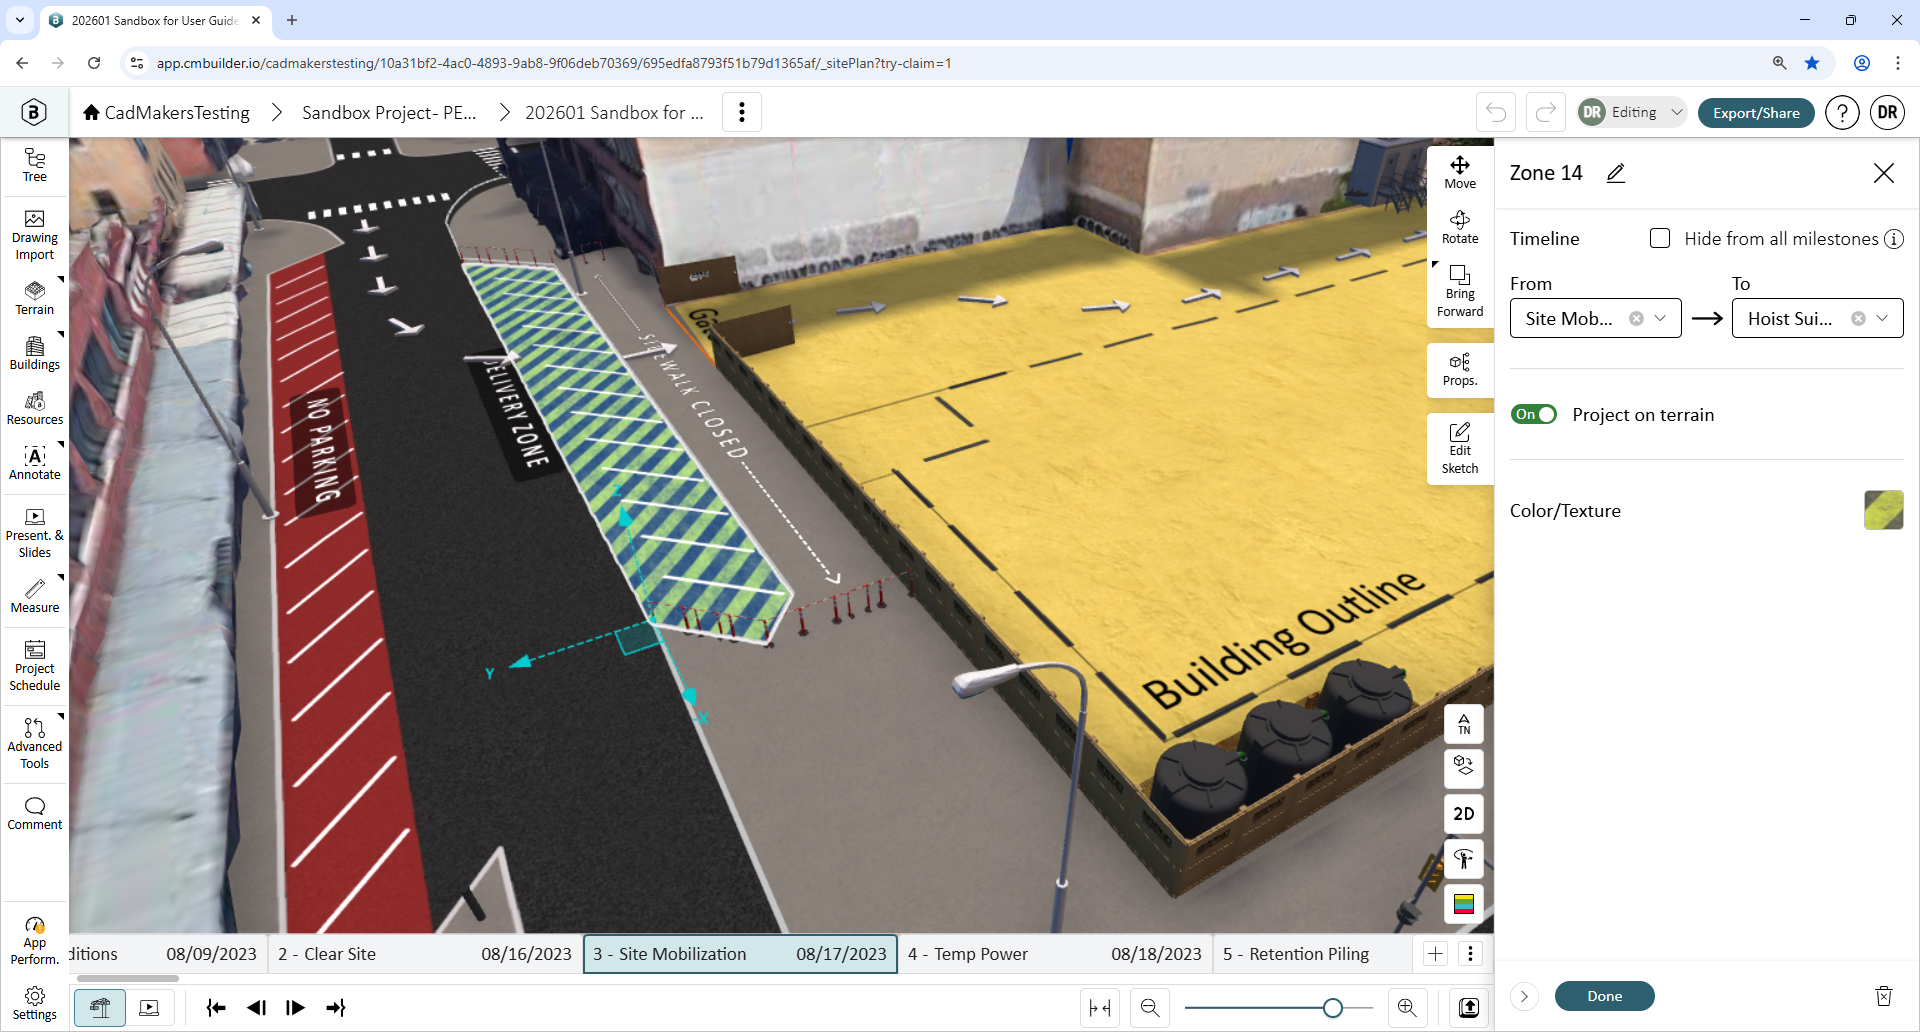Open milestone options three-dot menu

1470,954
